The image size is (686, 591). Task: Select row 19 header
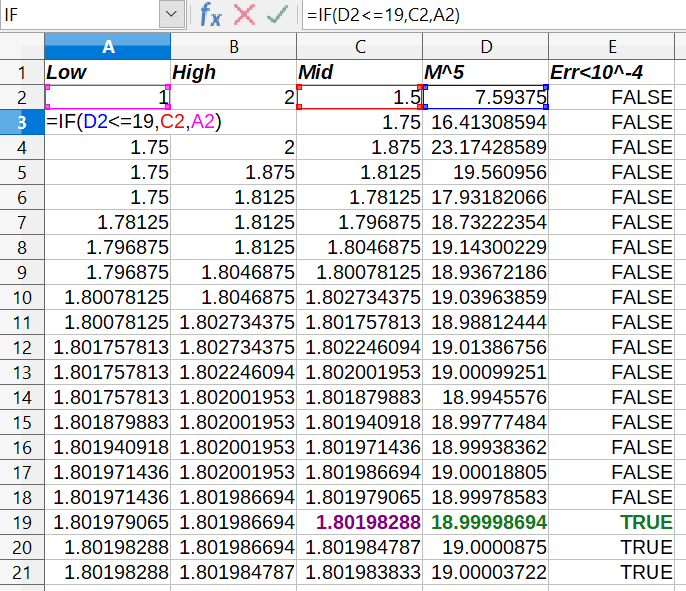coord(22,522)
